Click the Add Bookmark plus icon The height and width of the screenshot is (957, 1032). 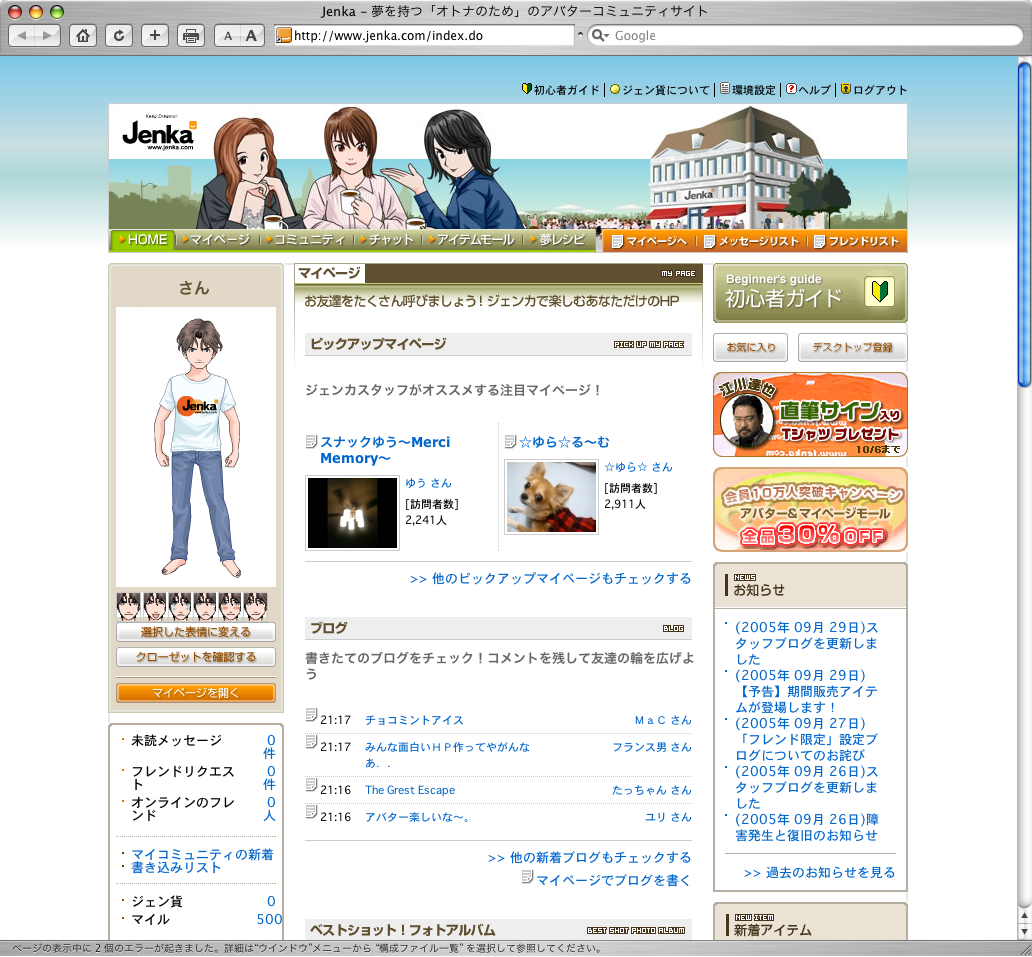pyautogui.click(x=155, y=36)
